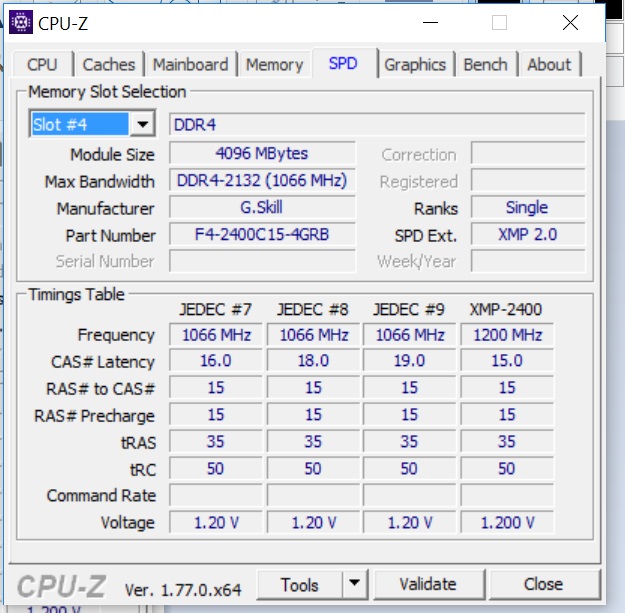Click the Close button at bottom
The image size is (625, 613).
tap(544, 585)
